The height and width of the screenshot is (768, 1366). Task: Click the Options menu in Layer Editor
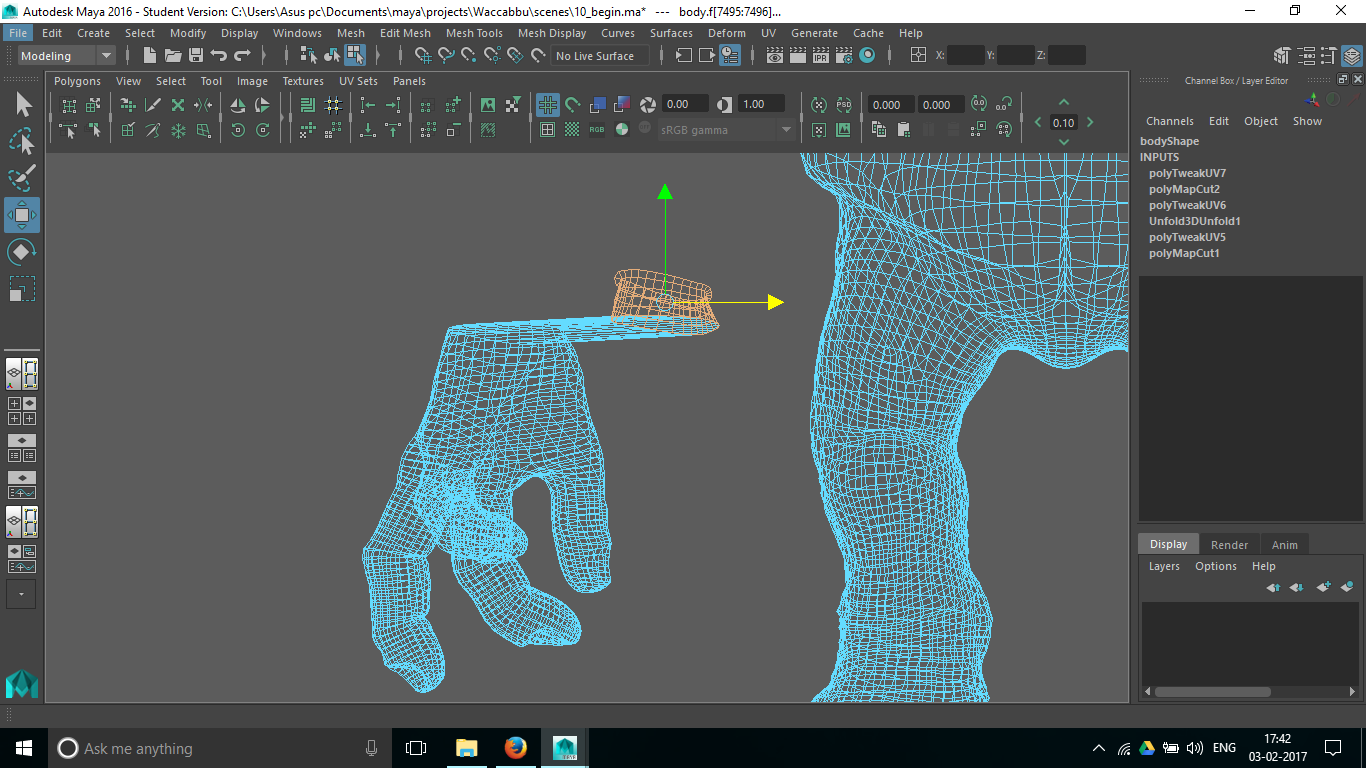pyautogui.click(x=1215, y=566)
